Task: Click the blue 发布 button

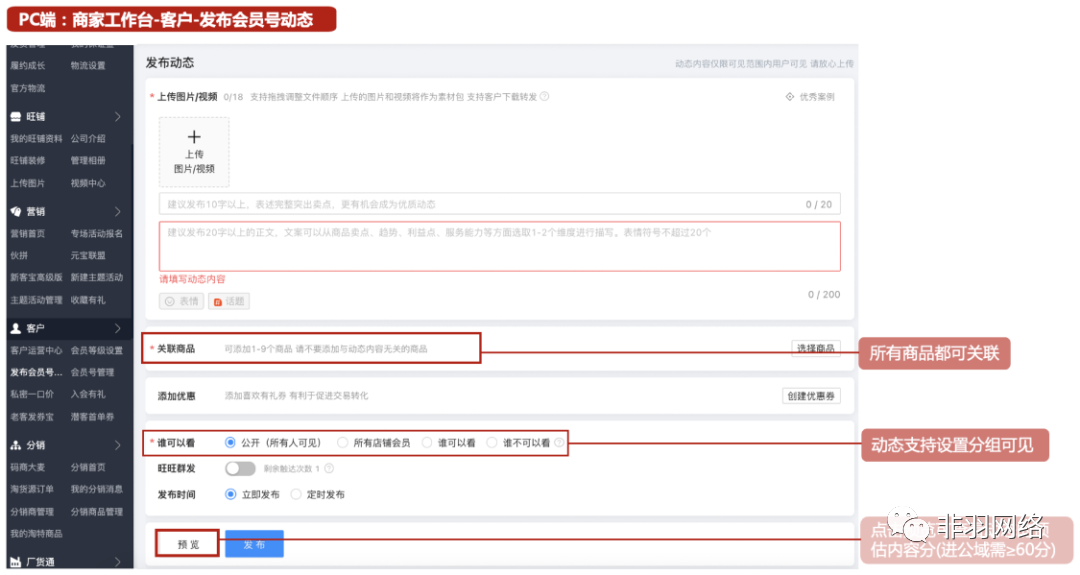Action: [x=254, y=544]
